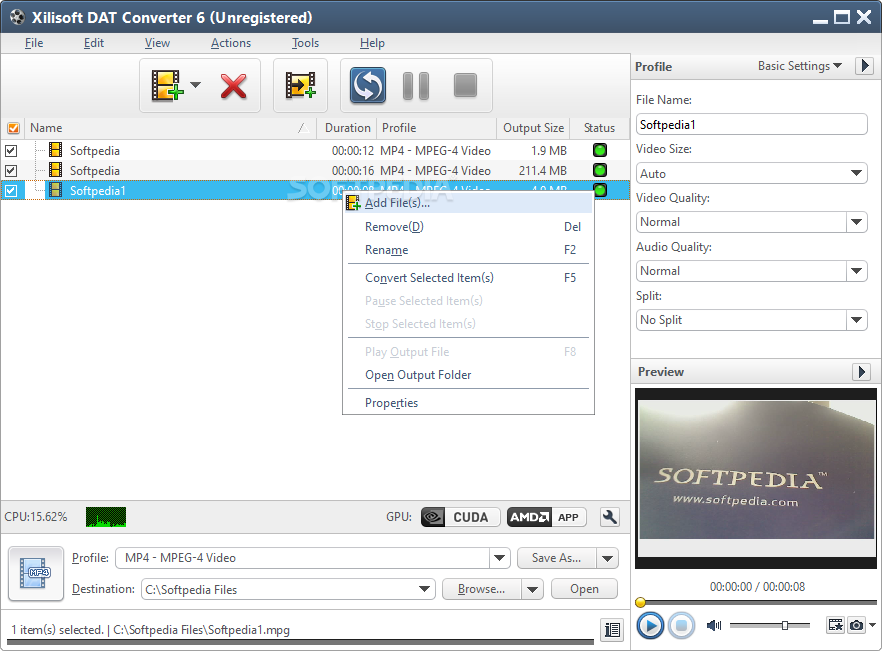This screenshot has width=882, height=651.
Task: Click the wrench GPU settings icon
Action: coord(610,517)
